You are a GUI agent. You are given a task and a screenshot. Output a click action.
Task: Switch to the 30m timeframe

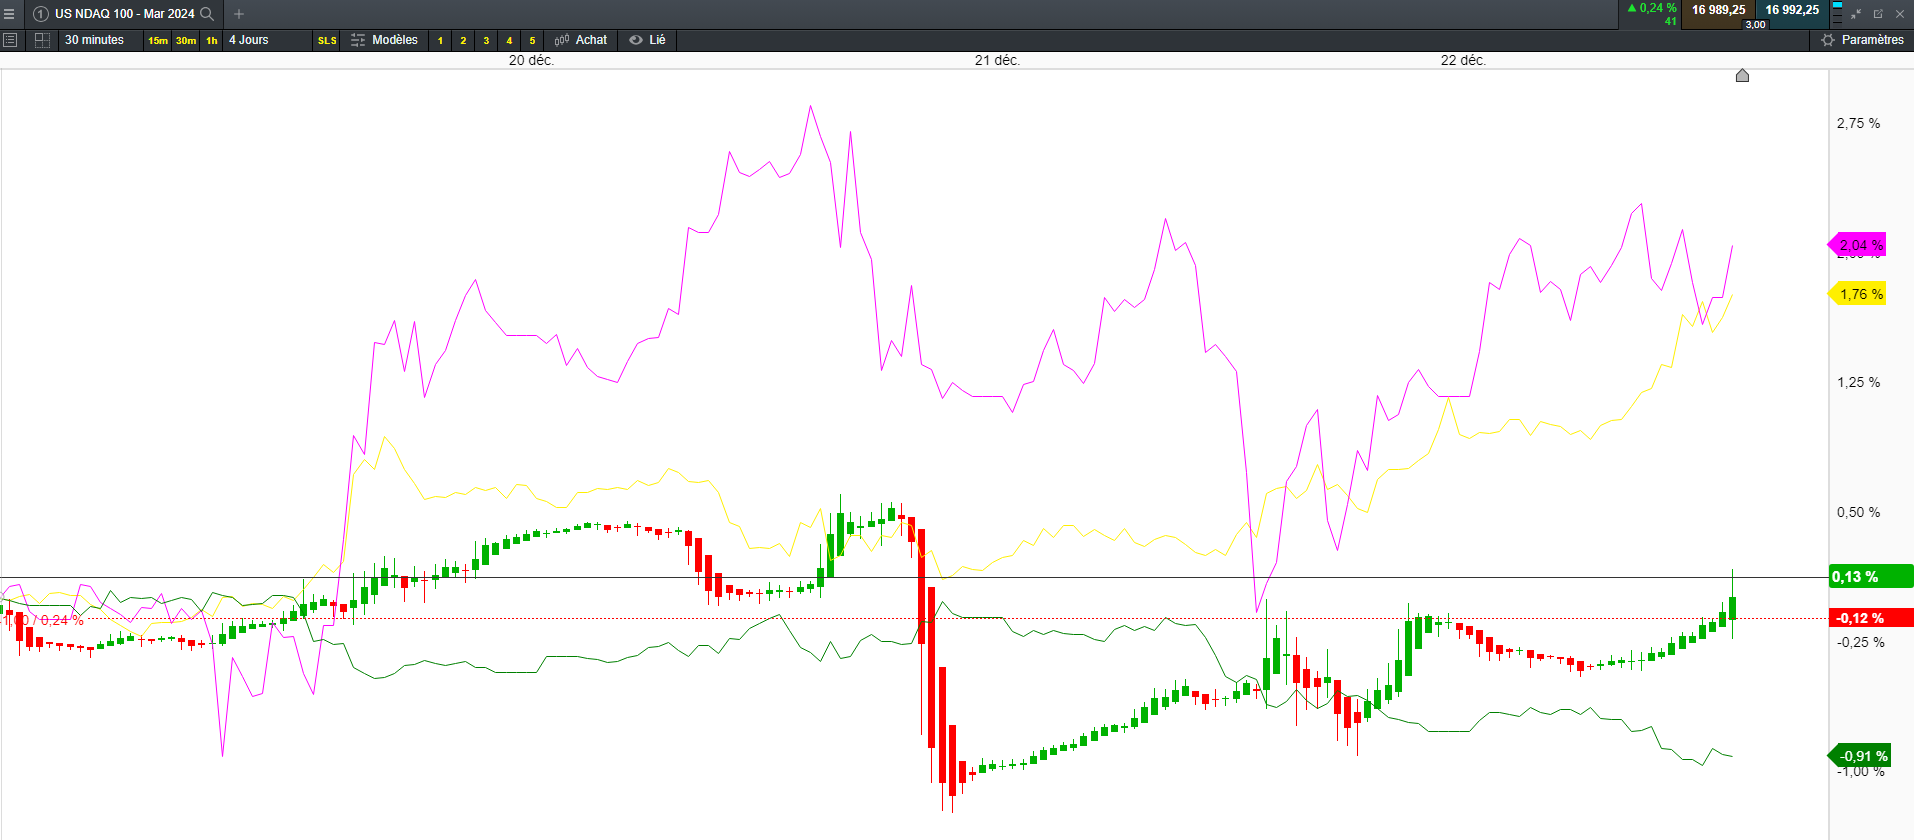[x=186, y=41]
